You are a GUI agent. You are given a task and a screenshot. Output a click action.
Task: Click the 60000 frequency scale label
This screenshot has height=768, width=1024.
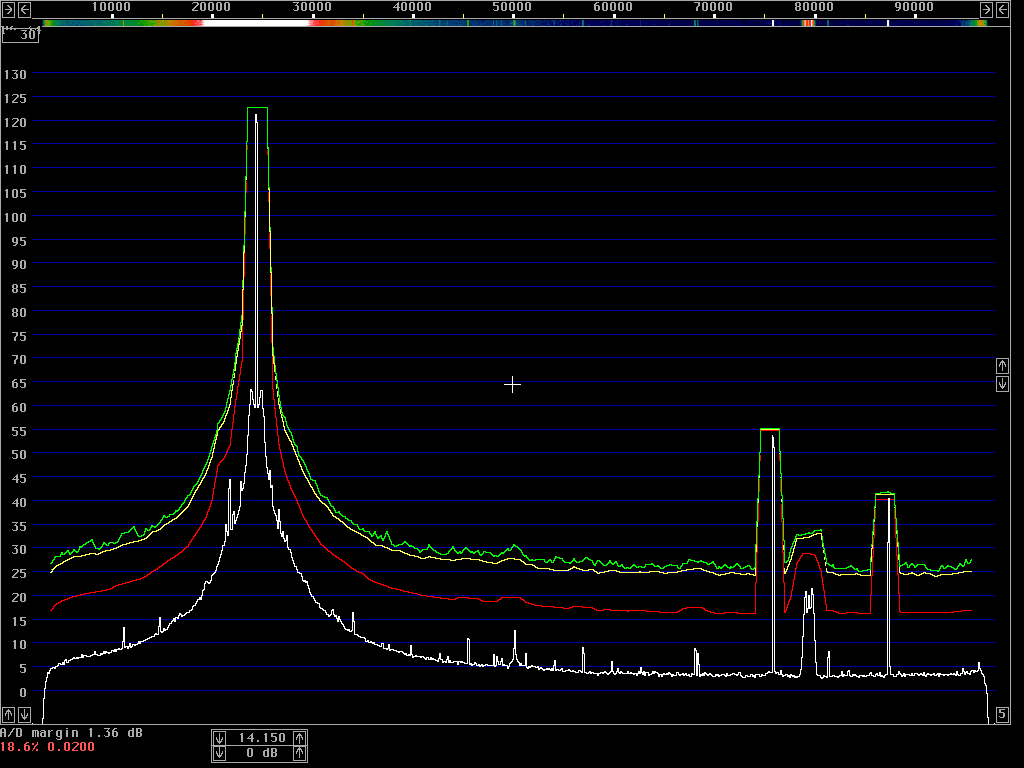[613, 7]
